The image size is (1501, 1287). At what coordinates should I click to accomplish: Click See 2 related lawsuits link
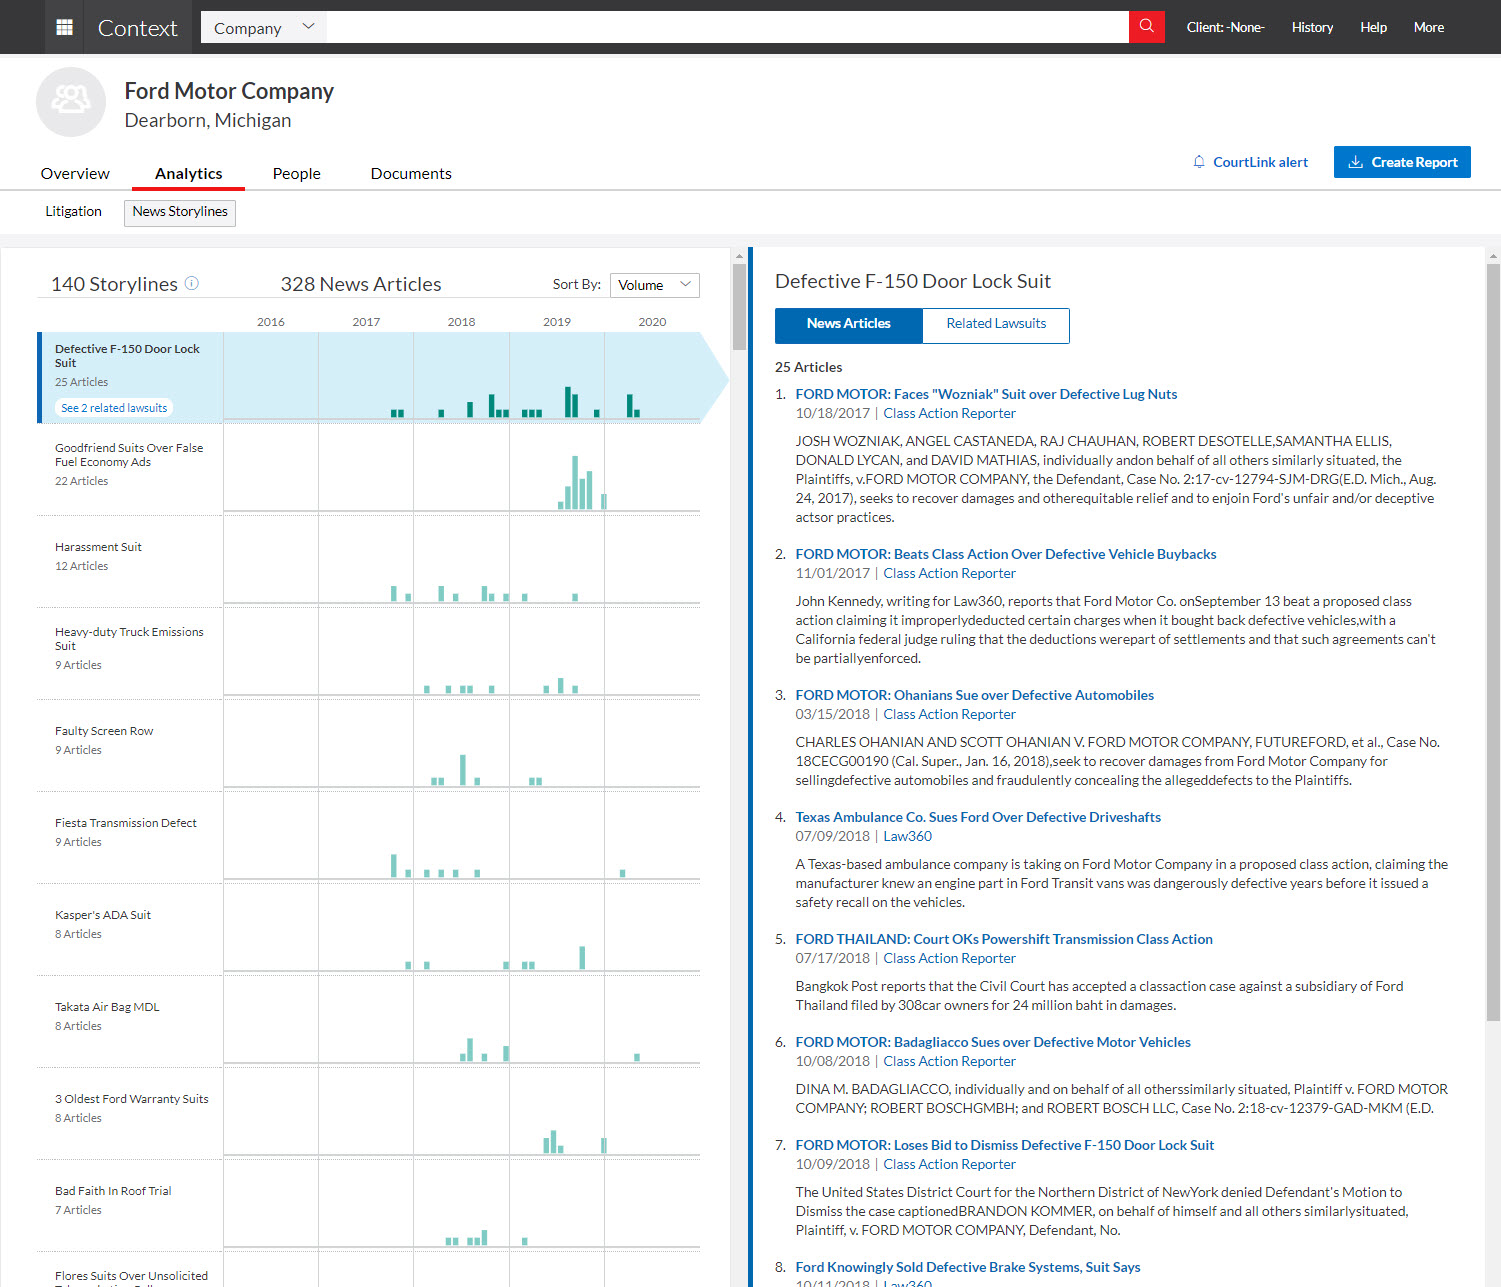click(114, 408)
